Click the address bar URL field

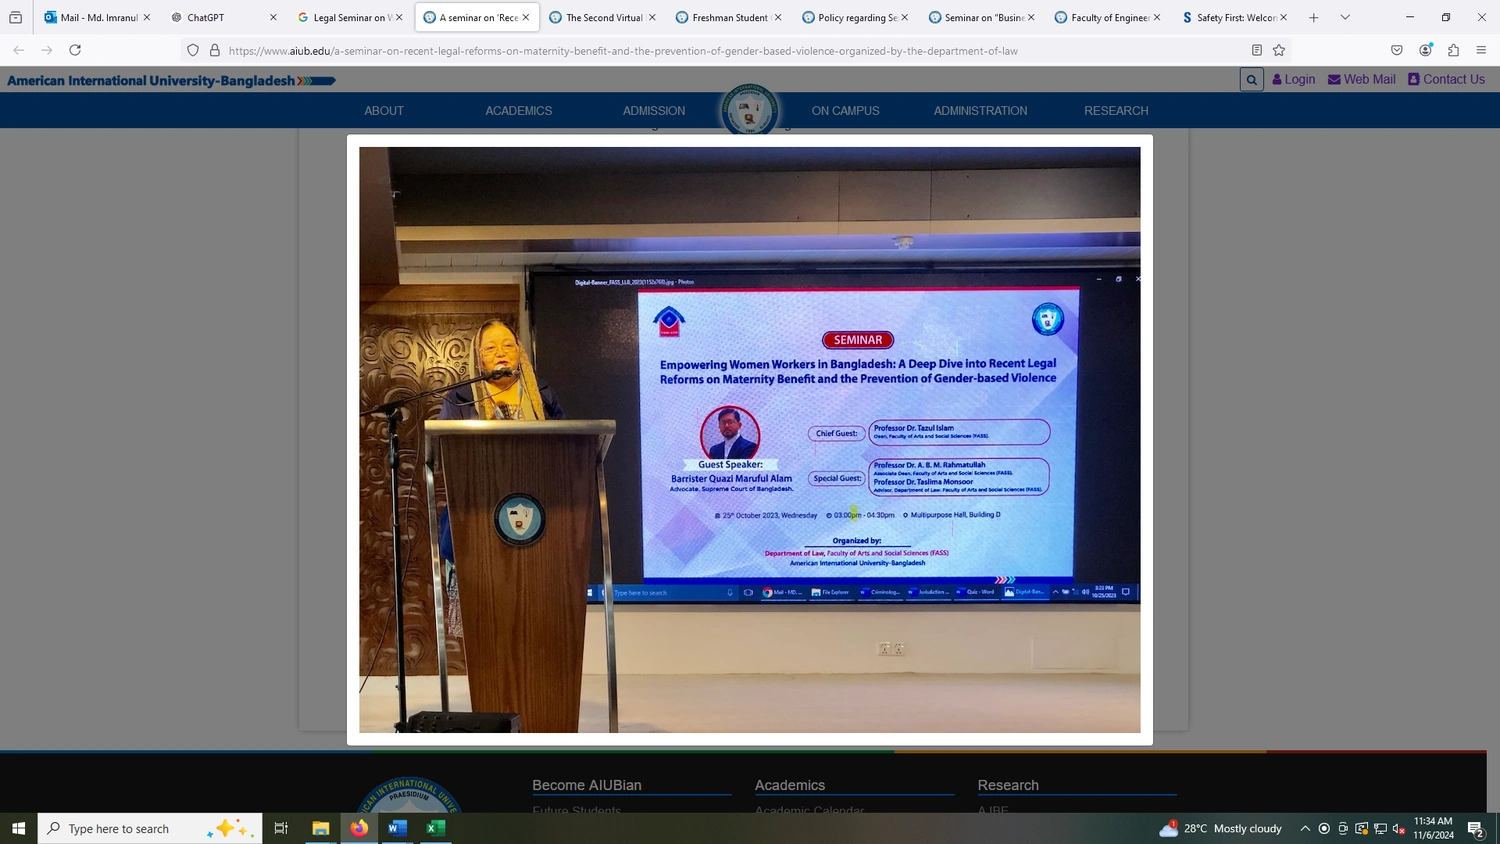point(700,50)
